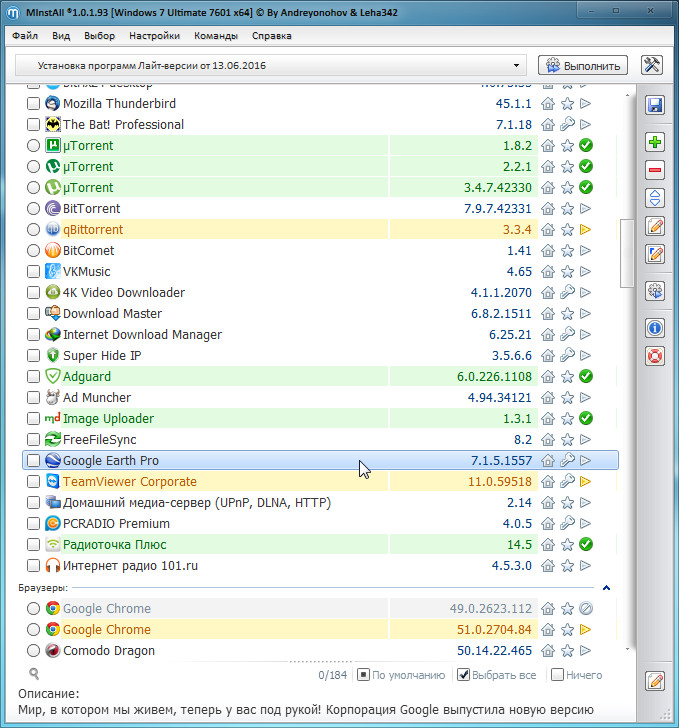Screen dimensions: 679x728
Task: Click orange play arrow on qBittorrent row
Action: [x=586, y=229]
